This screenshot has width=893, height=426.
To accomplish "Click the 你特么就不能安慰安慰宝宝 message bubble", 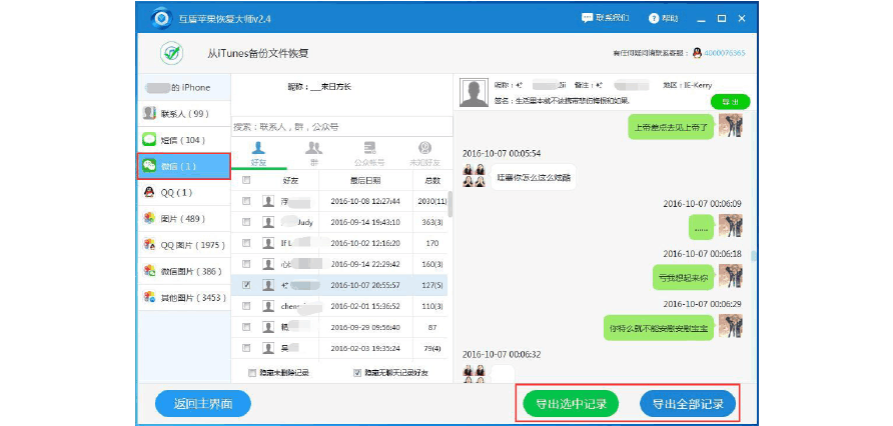I will [x=659, y=327].
